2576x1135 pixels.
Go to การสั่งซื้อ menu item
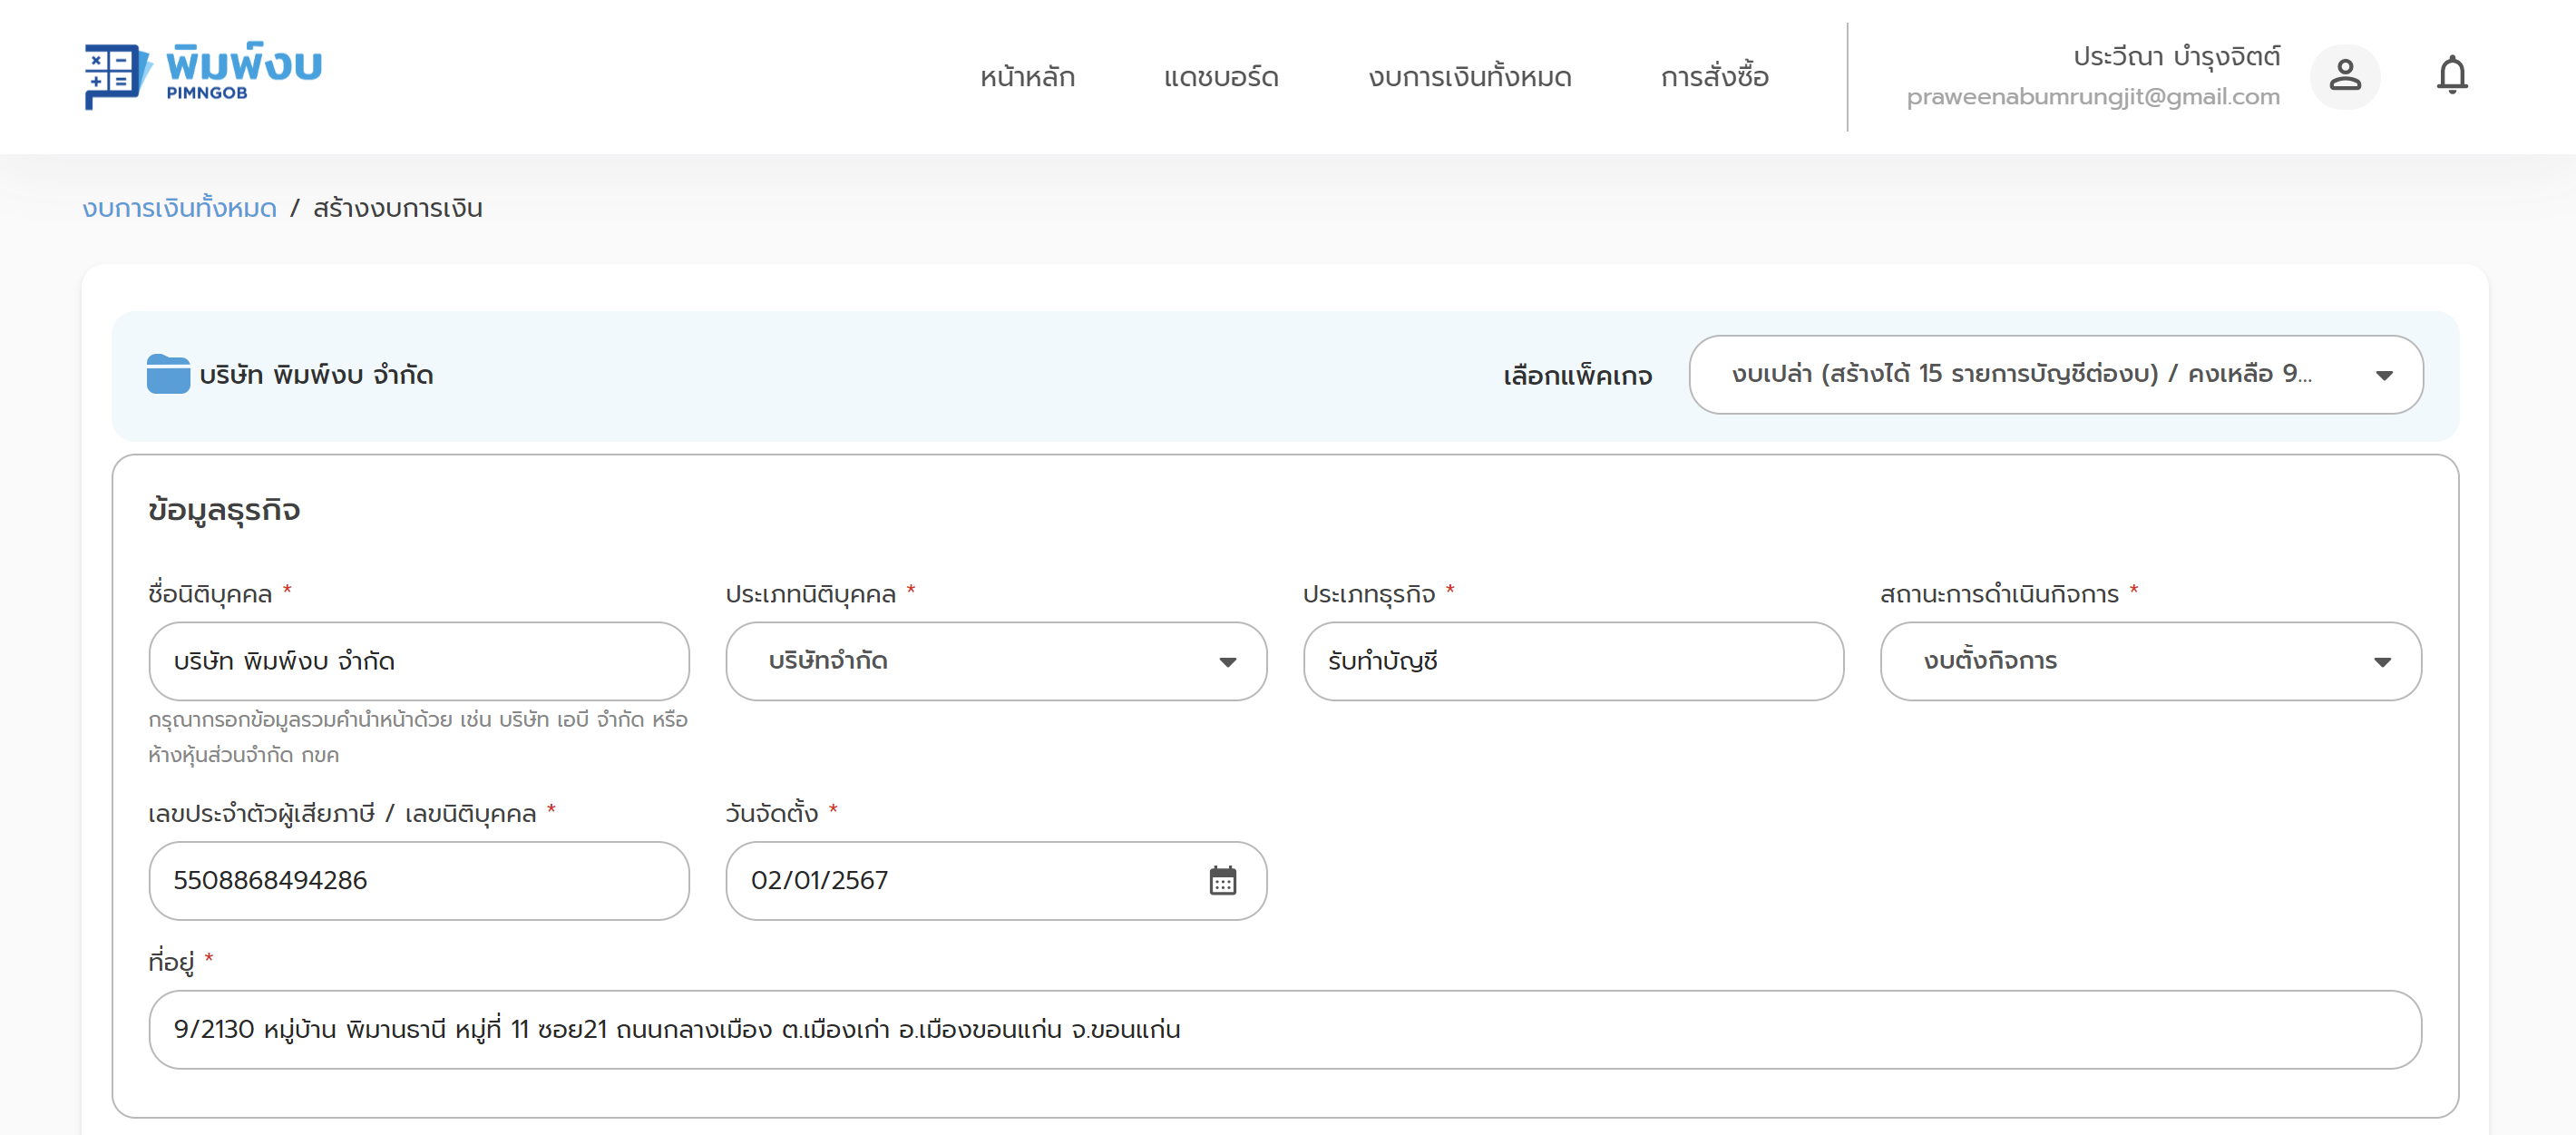coord(1714,77)
